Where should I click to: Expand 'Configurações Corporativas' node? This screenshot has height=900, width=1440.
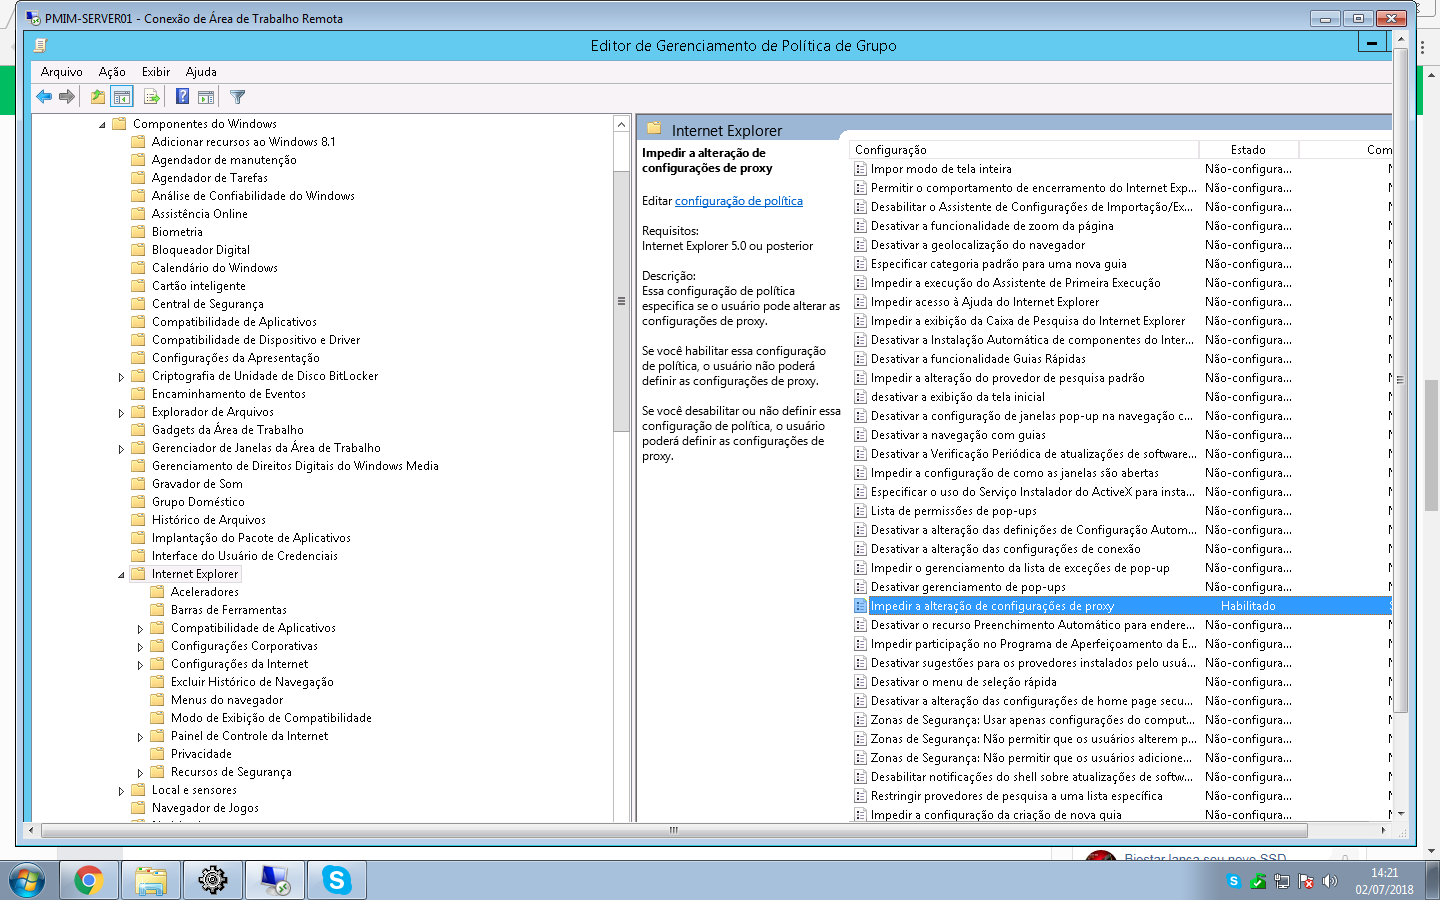tap(140, 647)
